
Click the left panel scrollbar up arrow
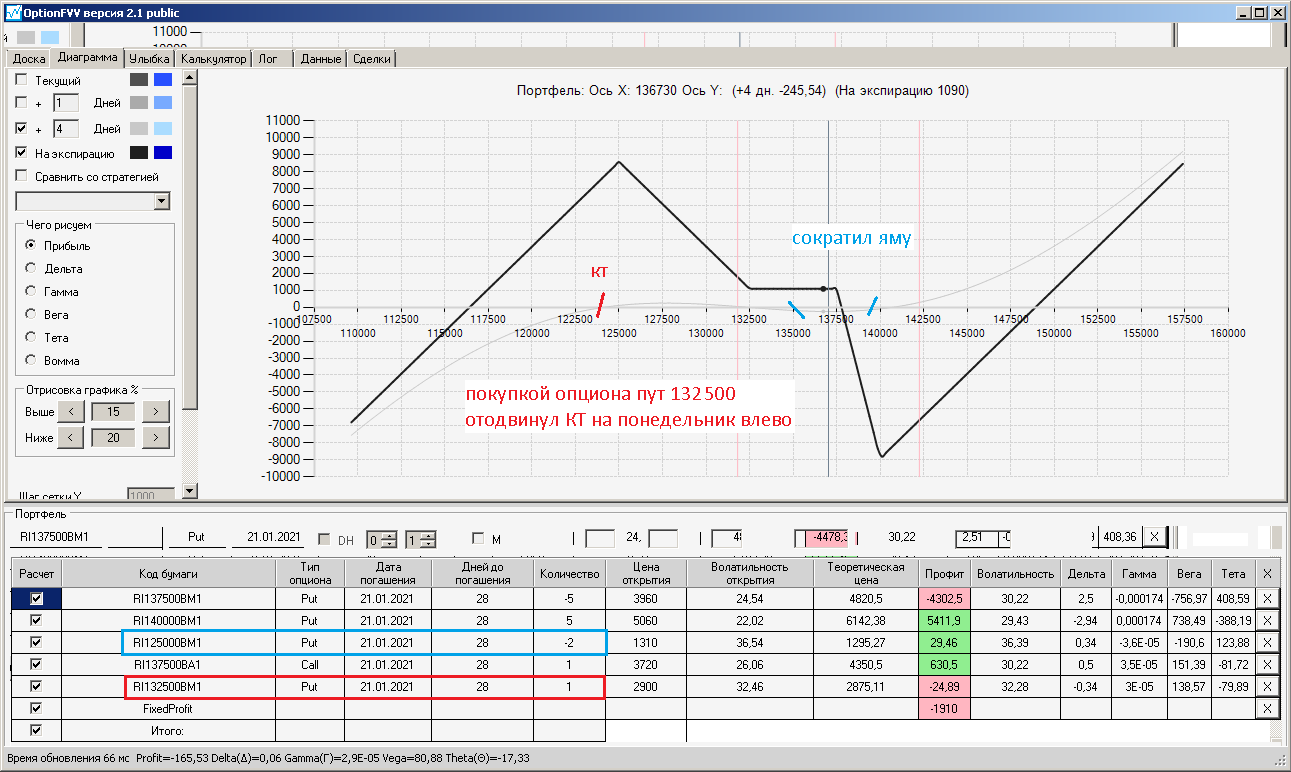point(191,78)
